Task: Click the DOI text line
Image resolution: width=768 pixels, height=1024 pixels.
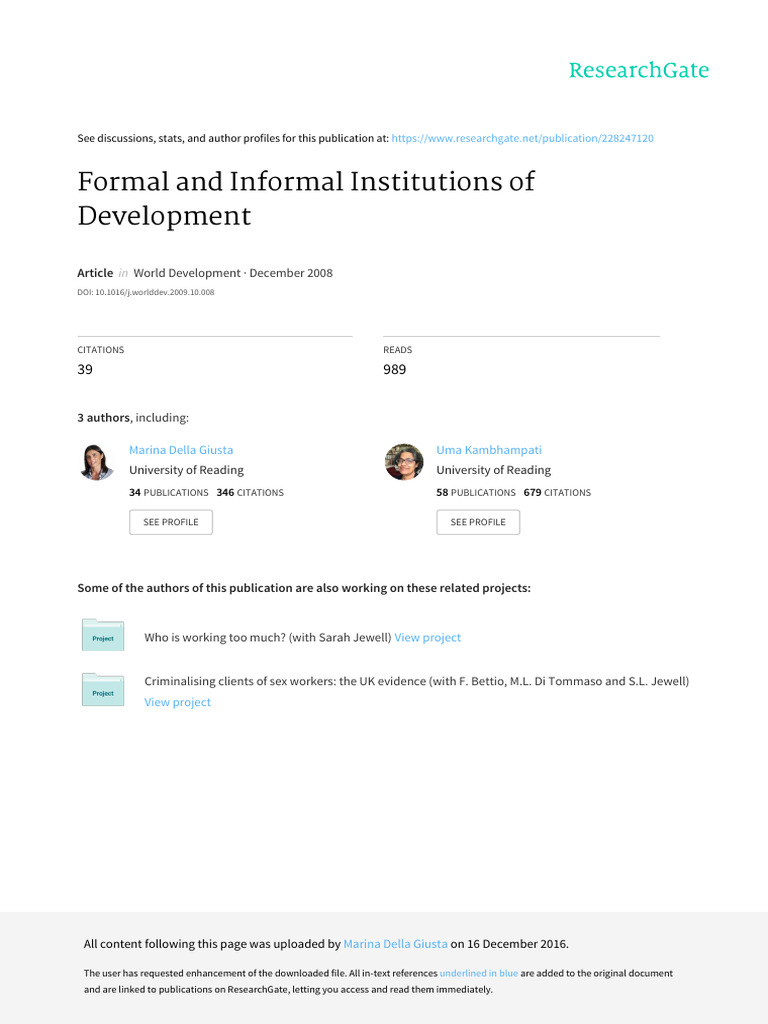Action: [146, 293]
